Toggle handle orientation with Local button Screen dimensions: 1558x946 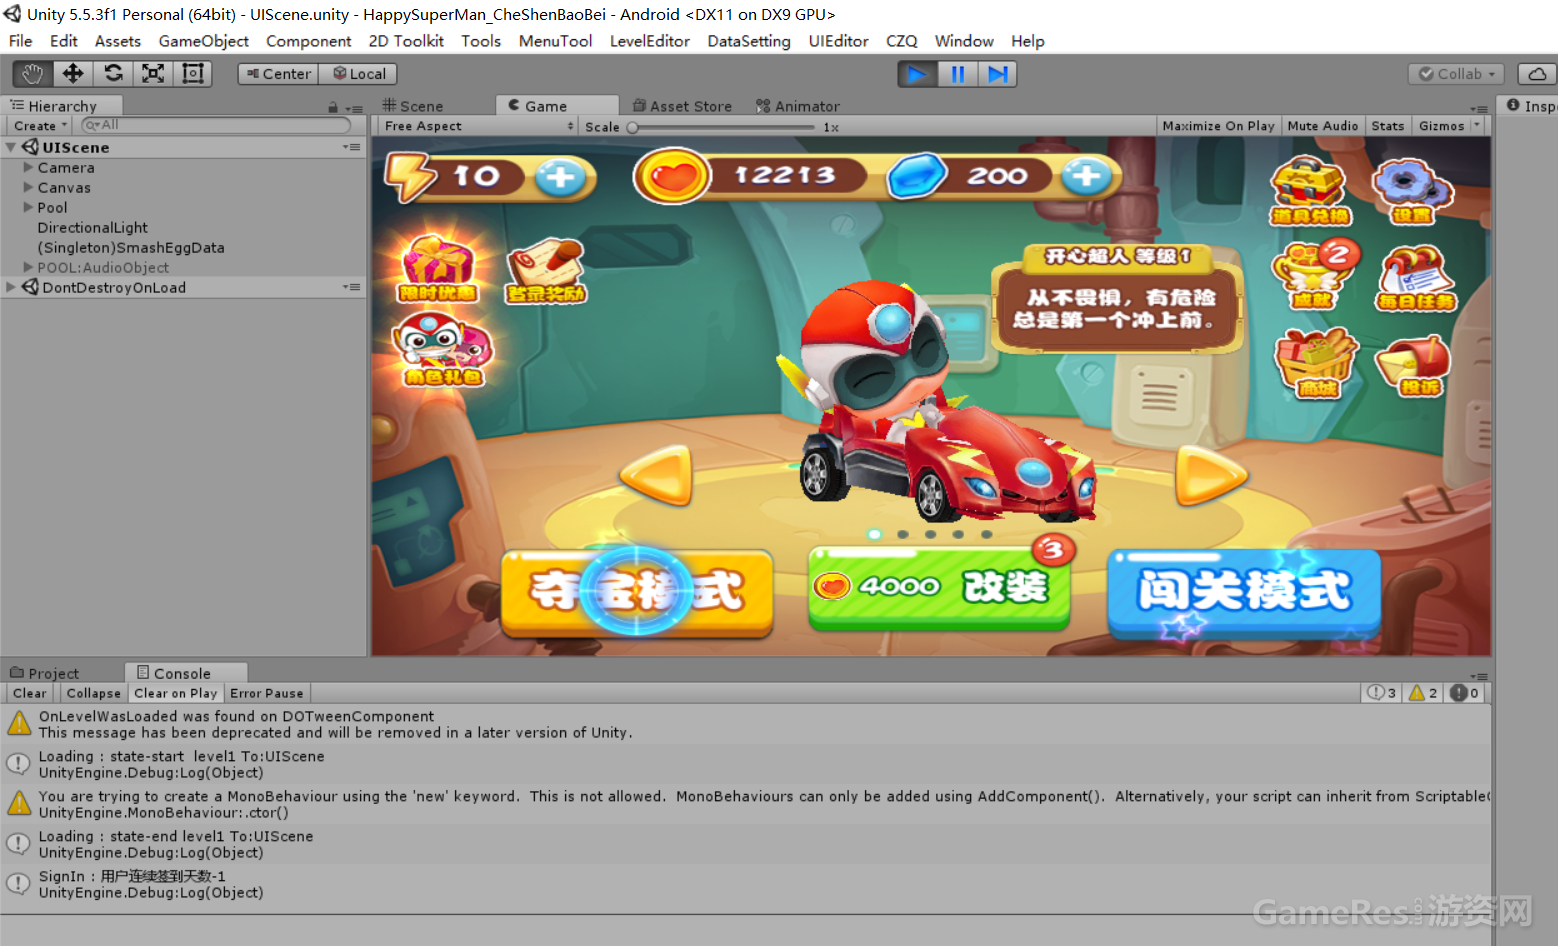[359, 74]
